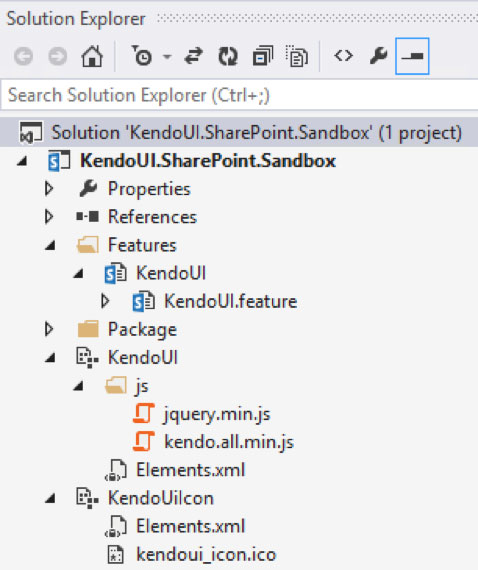
Task: Open Properties using toolbar wrench icon
Action: coord(378,56)
